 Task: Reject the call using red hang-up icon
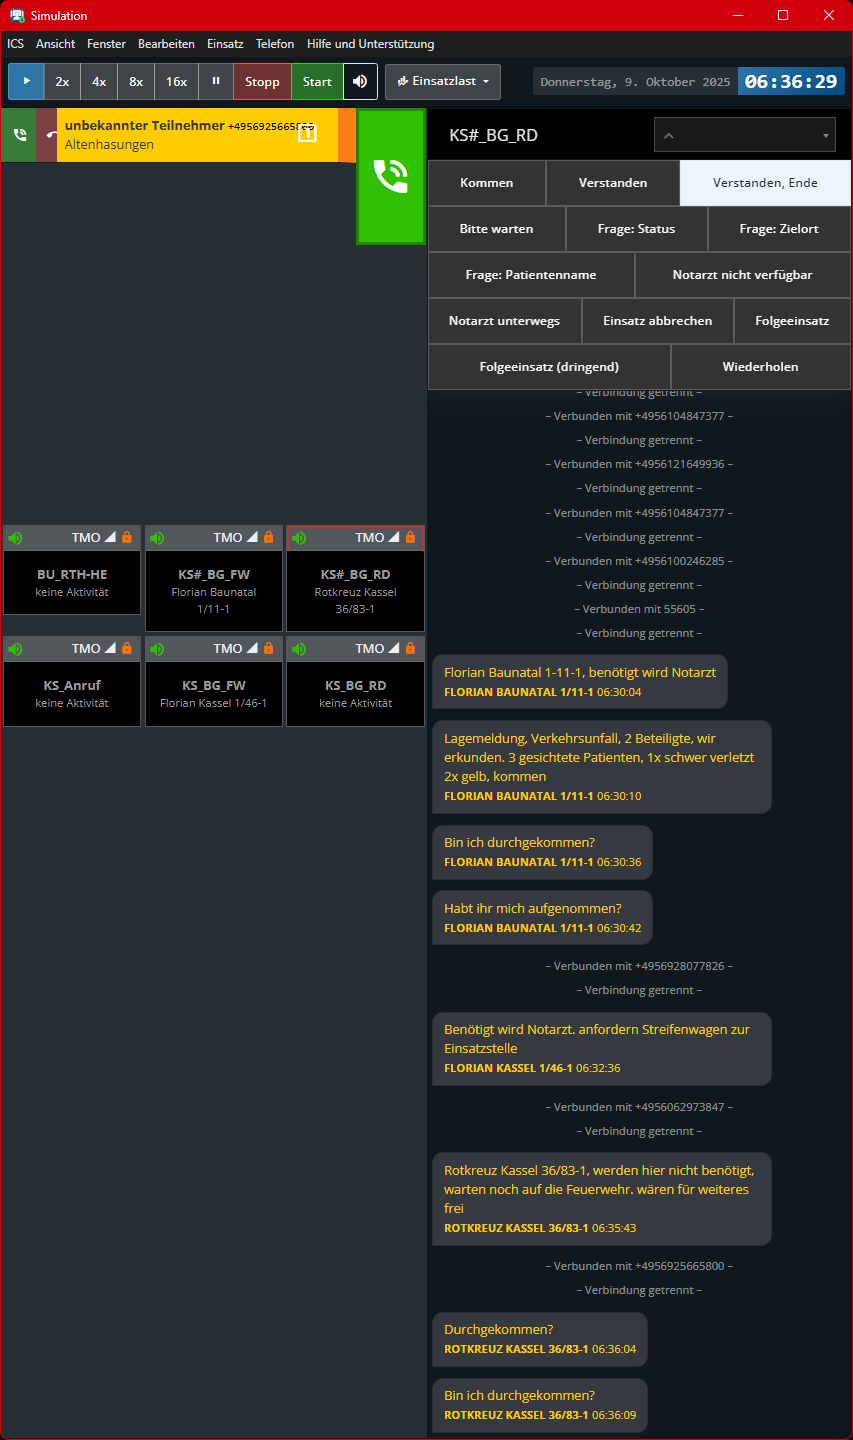[48, 135]
